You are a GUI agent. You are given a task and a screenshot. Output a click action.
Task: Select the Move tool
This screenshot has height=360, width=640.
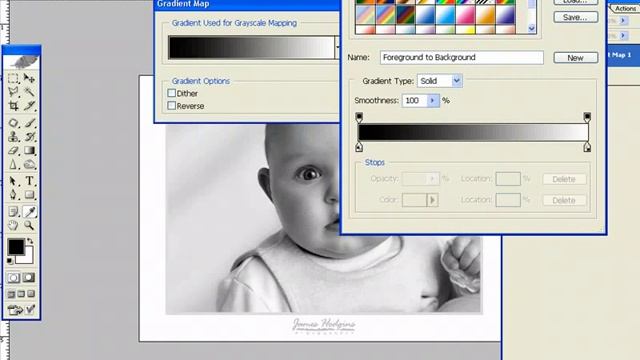click(29, 78)
